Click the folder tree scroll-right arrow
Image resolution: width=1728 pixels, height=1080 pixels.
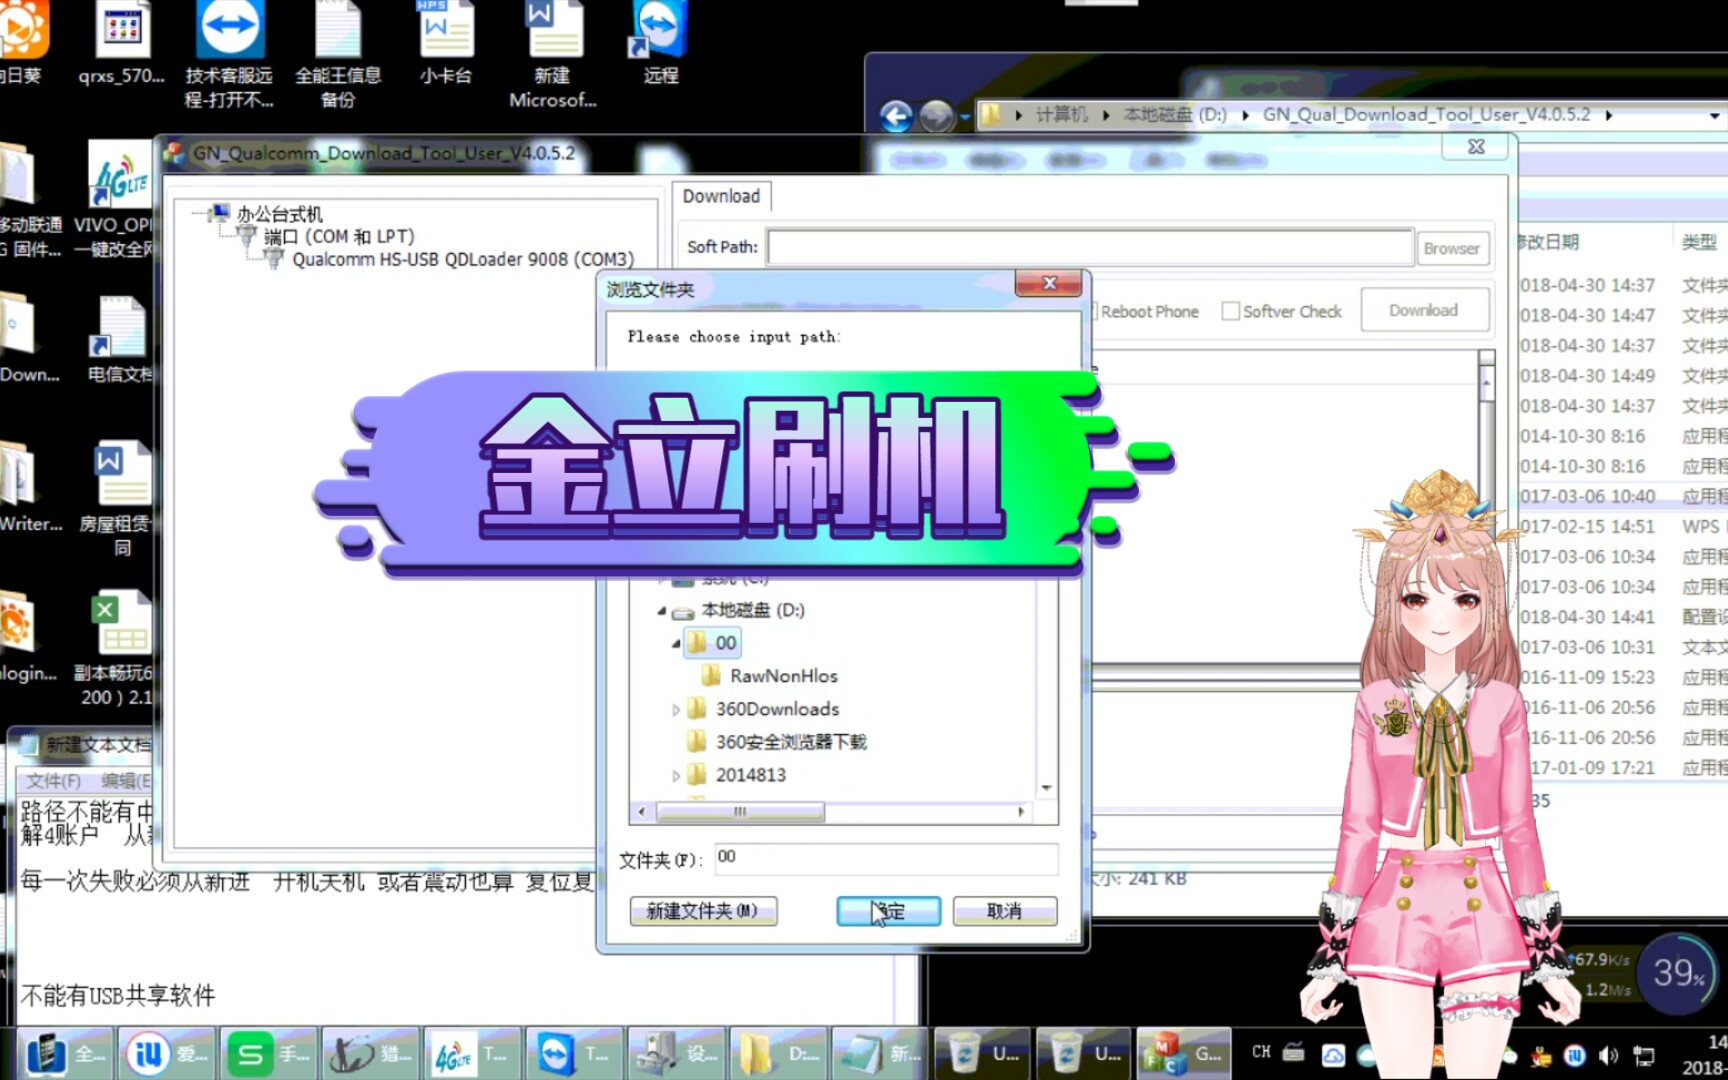pyautogui.click(x=1020, y=811)
